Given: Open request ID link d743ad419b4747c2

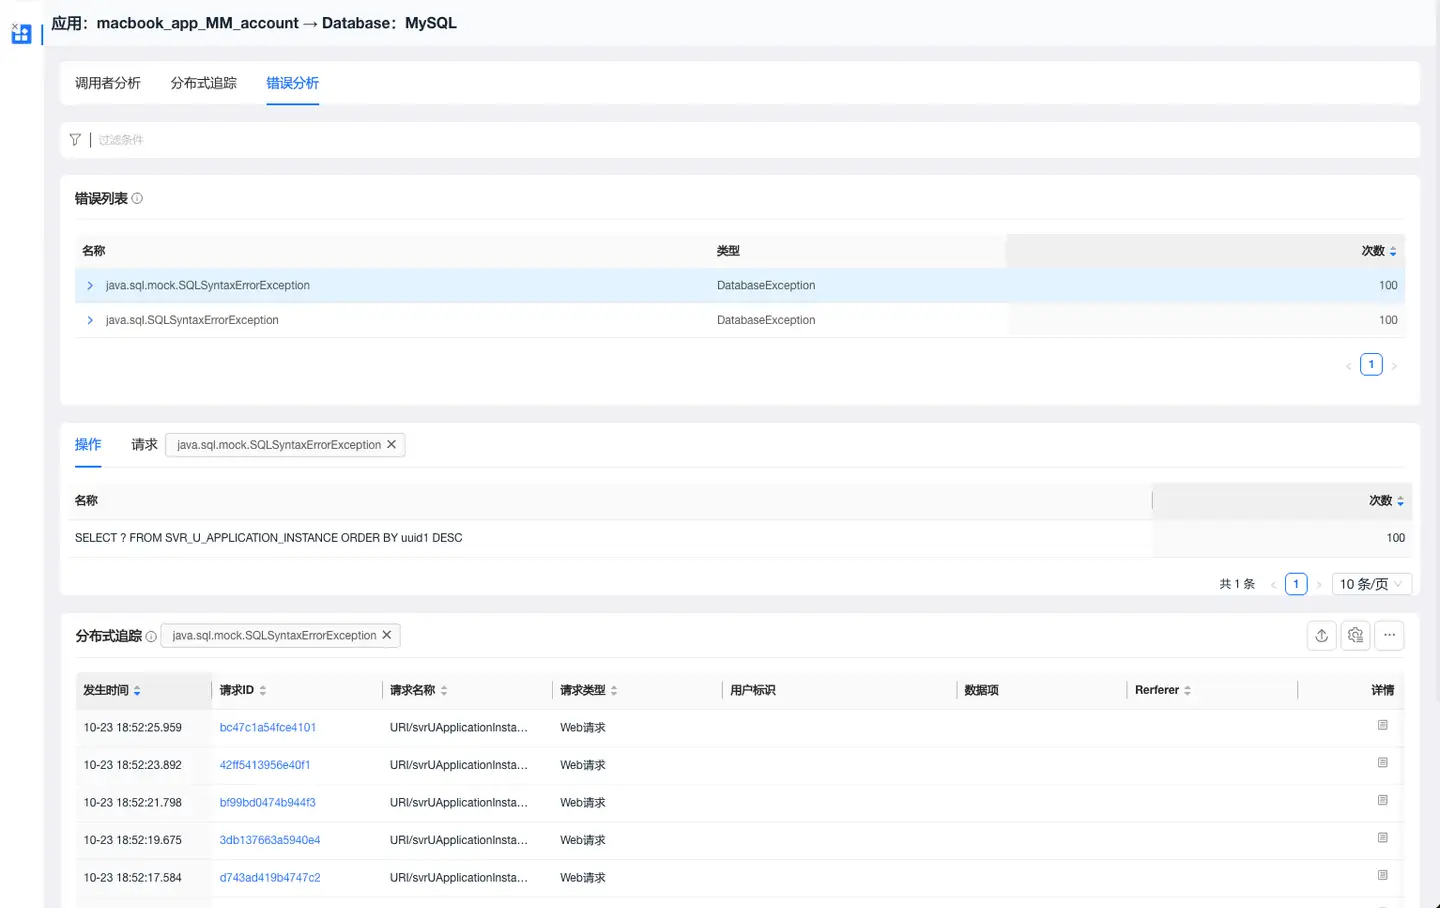Looking at the screenshot, I should pyautogui.click(x=270, y=878).
